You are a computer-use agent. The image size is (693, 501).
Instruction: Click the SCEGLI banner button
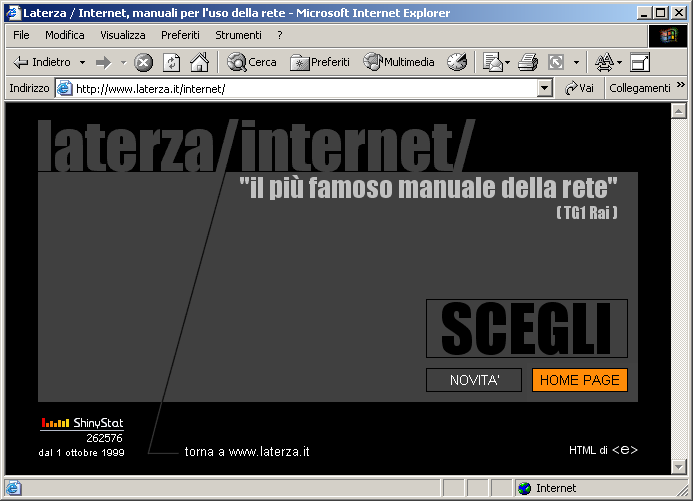coord(526,328)
